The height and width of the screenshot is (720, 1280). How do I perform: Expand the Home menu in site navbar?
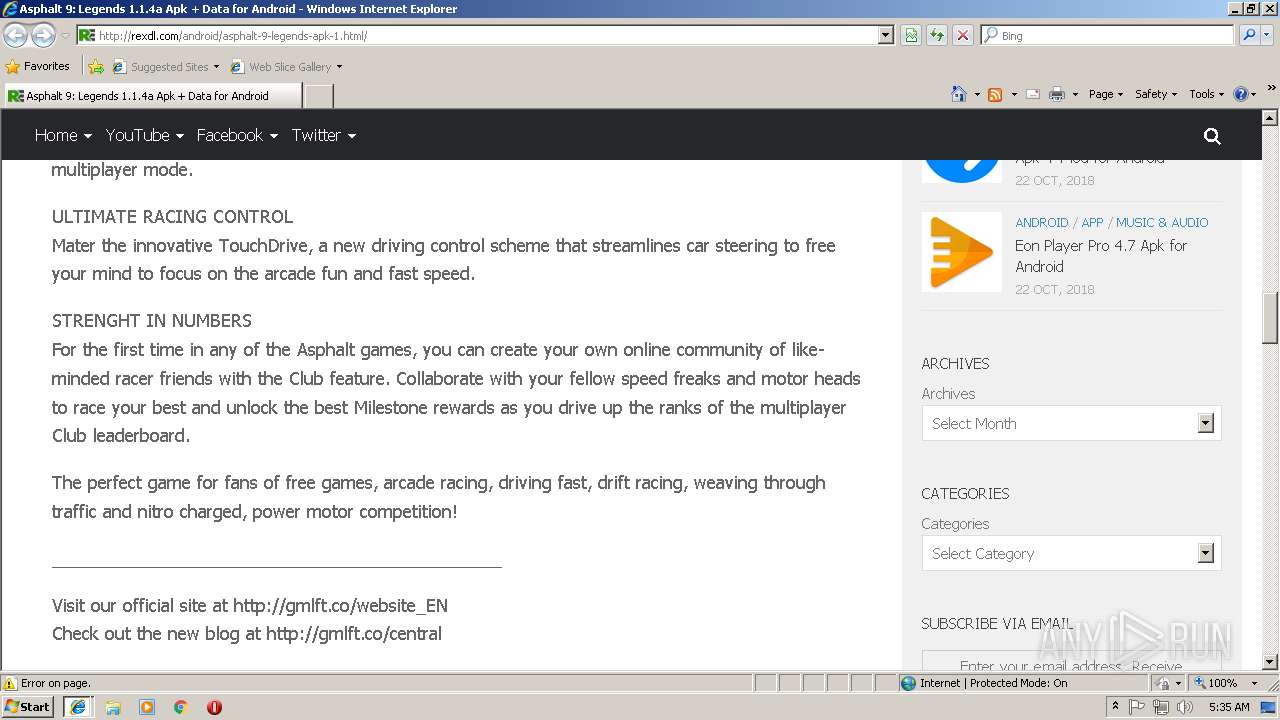pyautogui.click(x=63, y=135)
